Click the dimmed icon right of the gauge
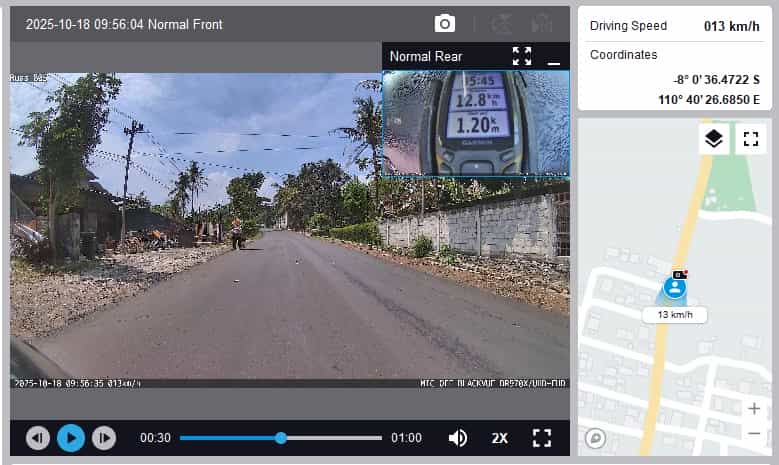This screenshot has height=465, width=779. click(x=542, y=24)
